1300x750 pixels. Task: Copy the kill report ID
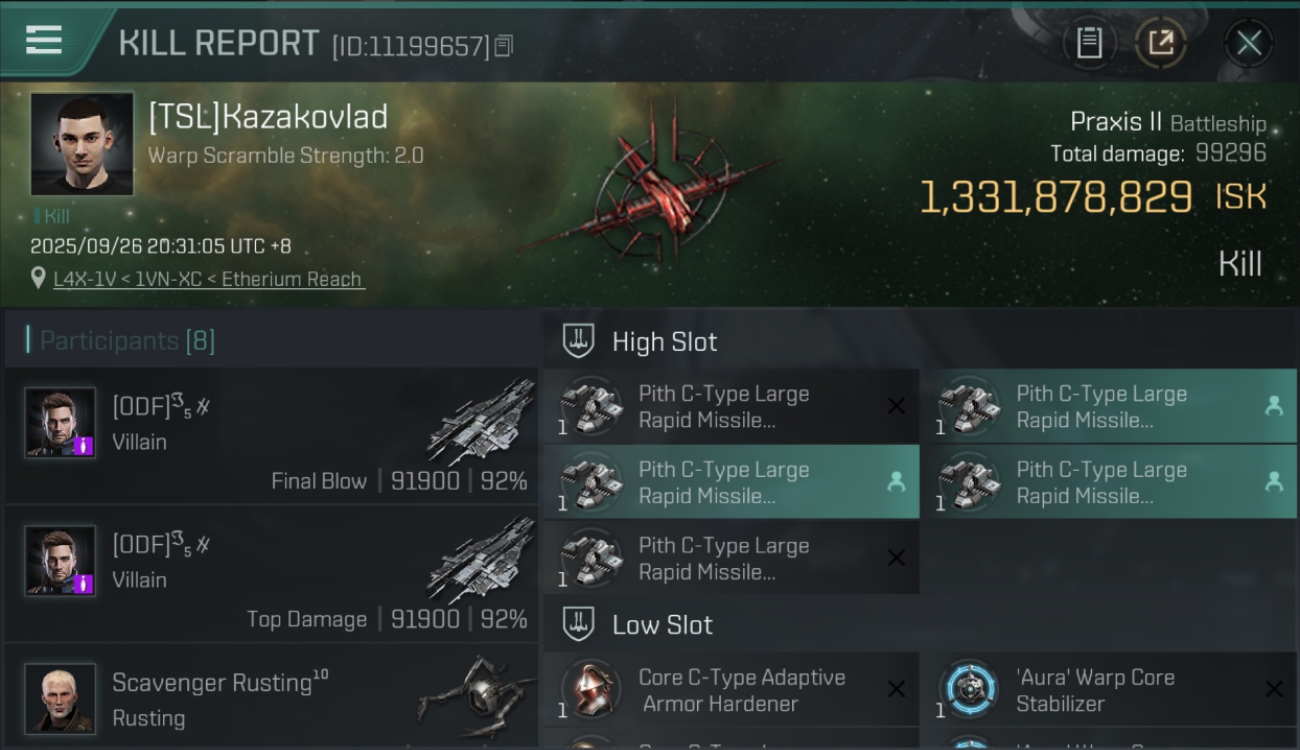click(x=504, y=46)
